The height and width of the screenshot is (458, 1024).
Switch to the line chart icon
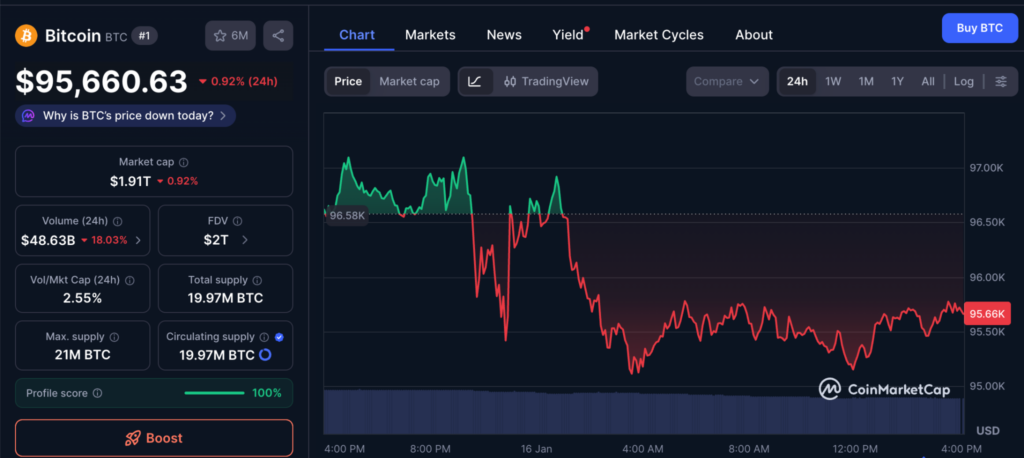tap(475, 81)
